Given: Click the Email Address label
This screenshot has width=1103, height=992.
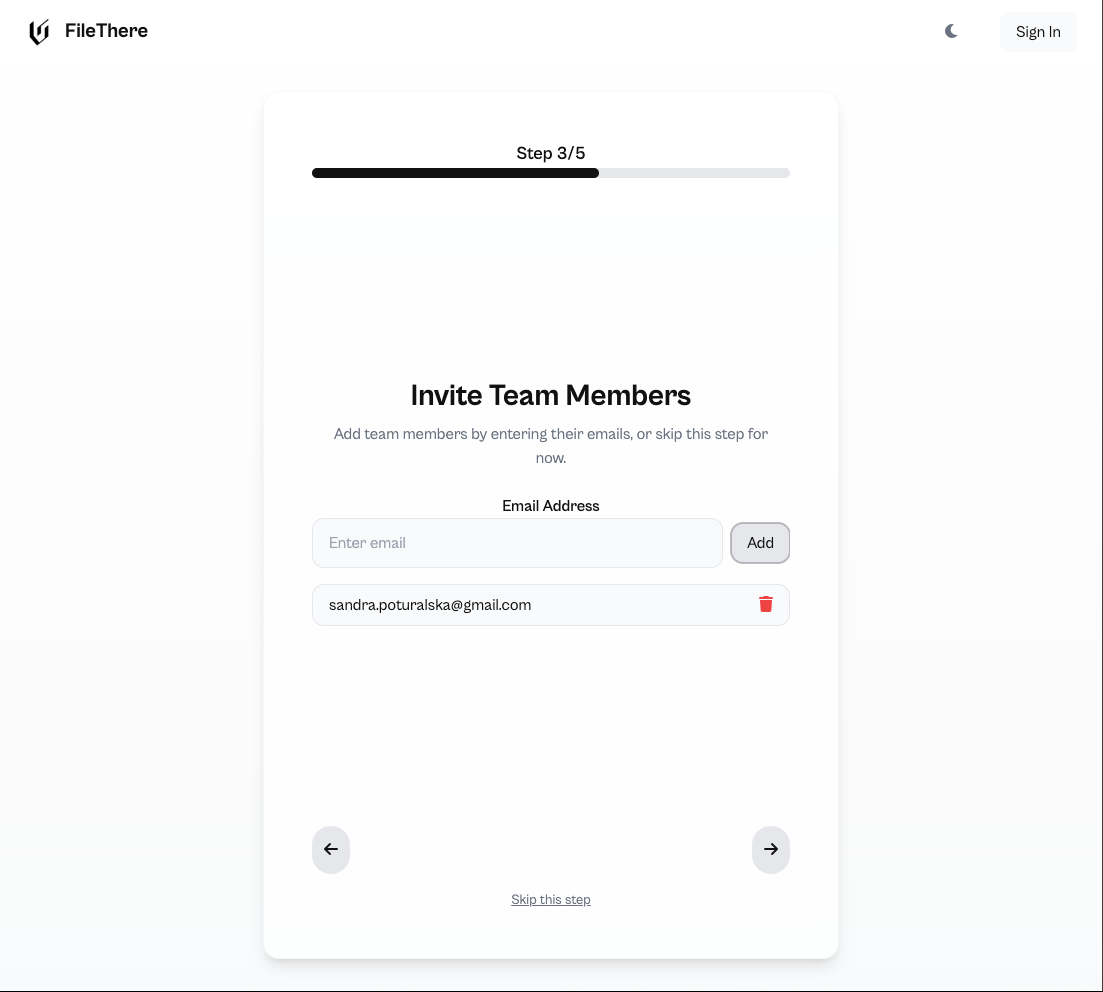Looking at the screenshot, I should (551, 506).
